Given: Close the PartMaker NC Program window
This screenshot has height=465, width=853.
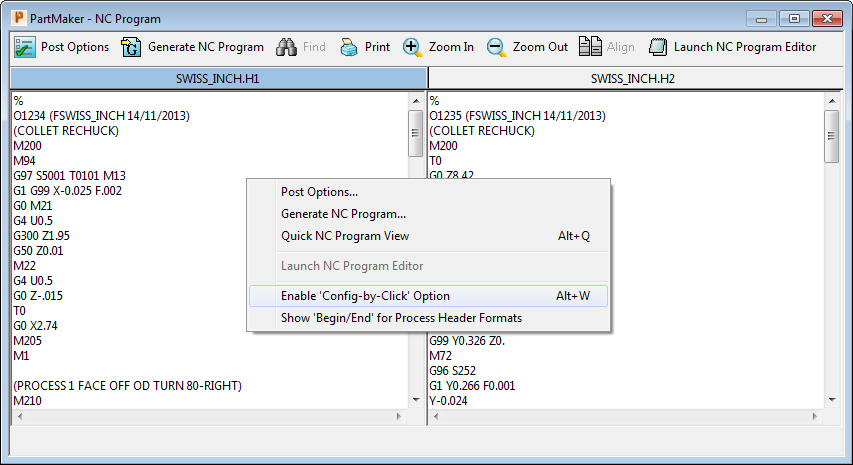Looking at the screenshot, I should point(827,18).
